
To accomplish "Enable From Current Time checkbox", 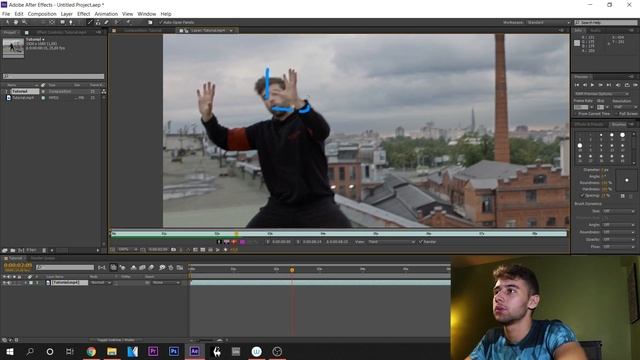I will (576, 113).
